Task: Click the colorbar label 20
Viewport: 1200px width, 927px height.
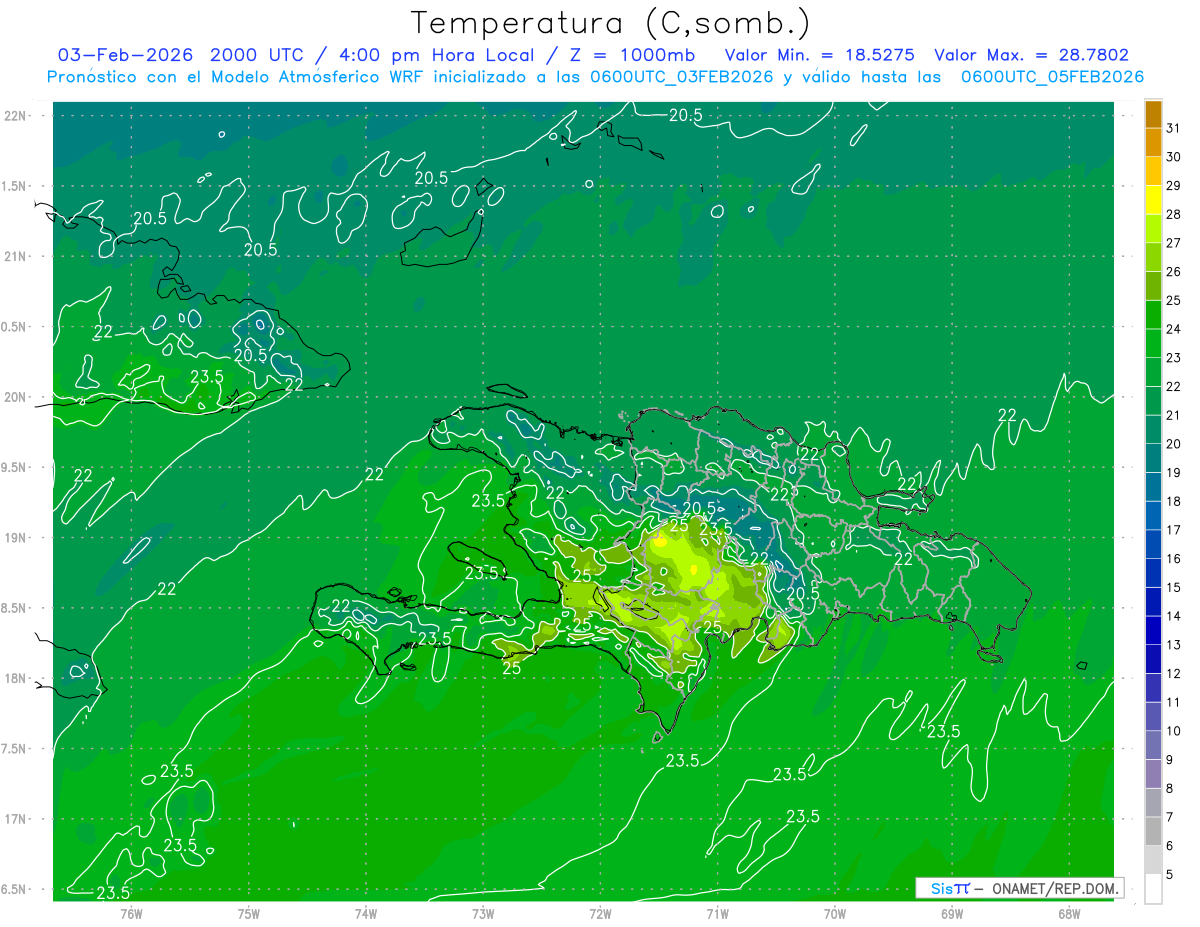Action: [x=1173, y=443]
